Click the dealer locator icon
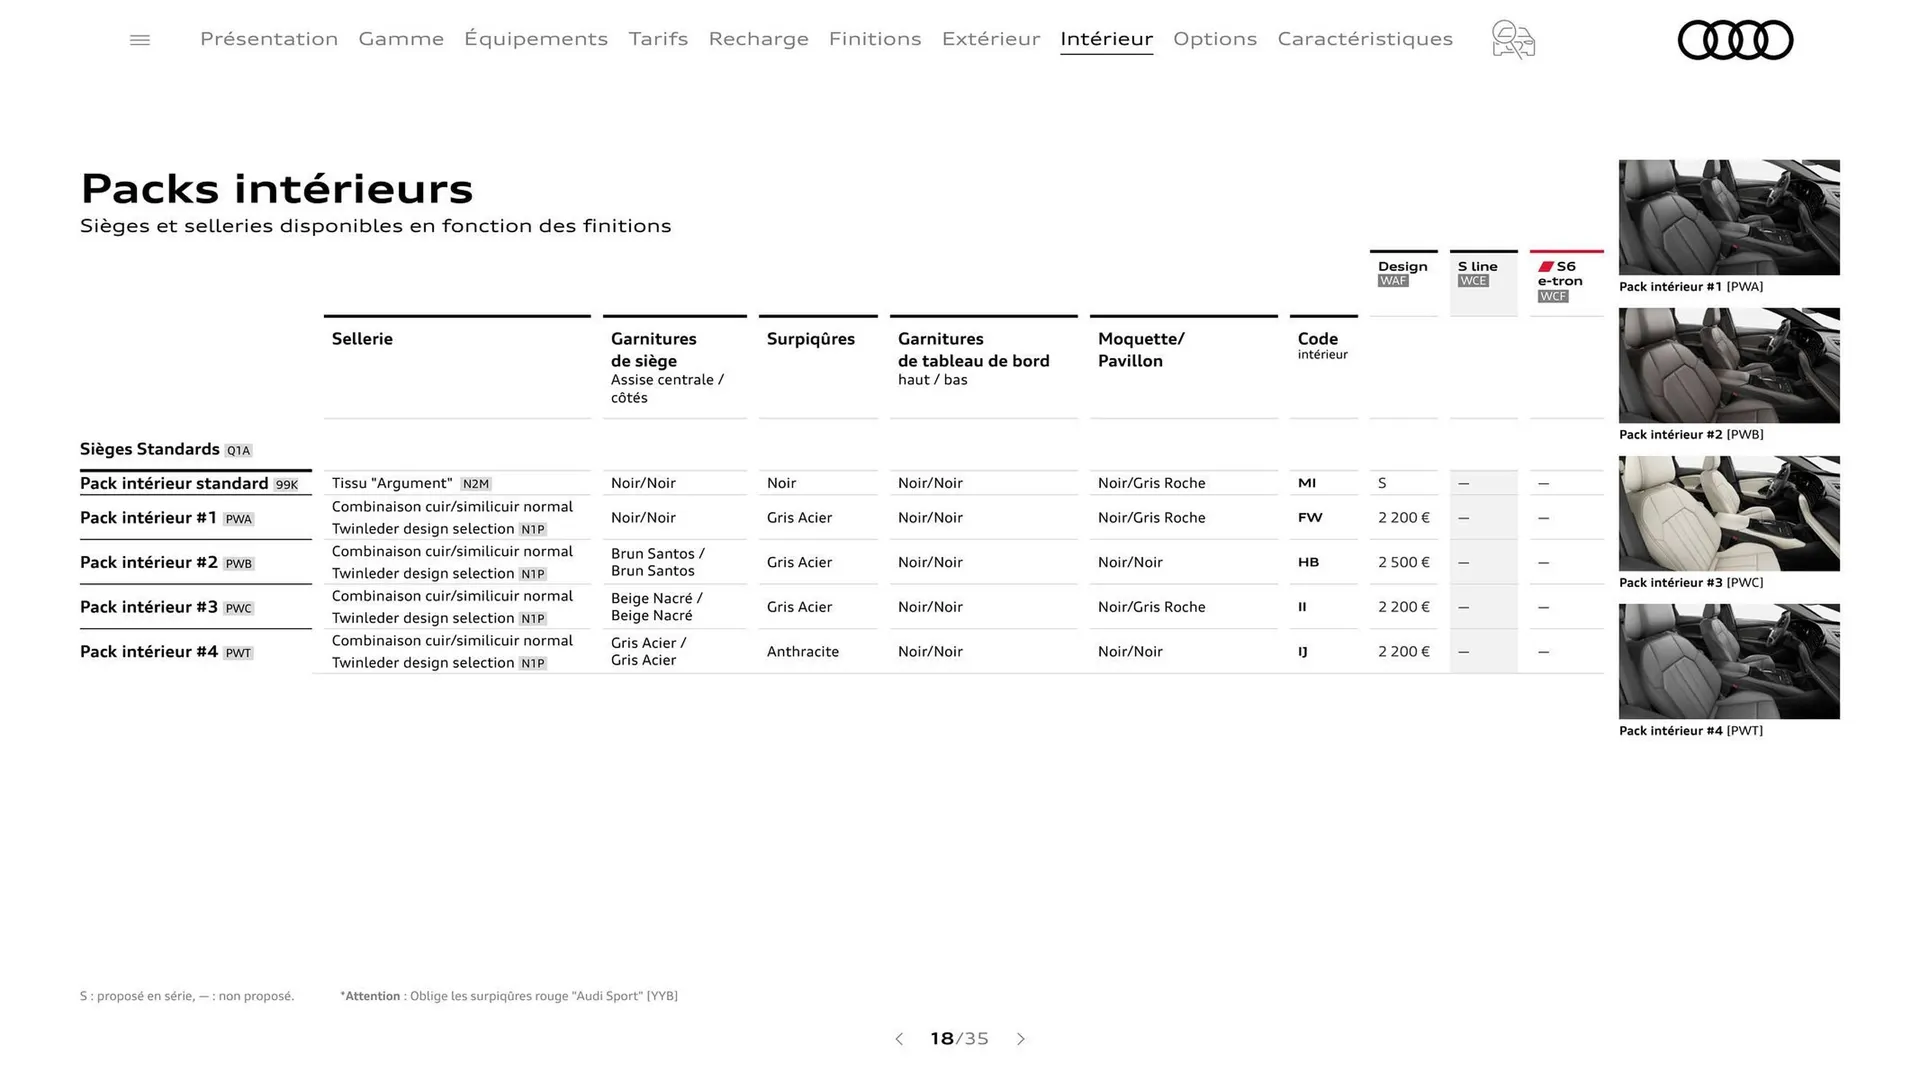1920x1080 pixels. (x=1512, y=39)
